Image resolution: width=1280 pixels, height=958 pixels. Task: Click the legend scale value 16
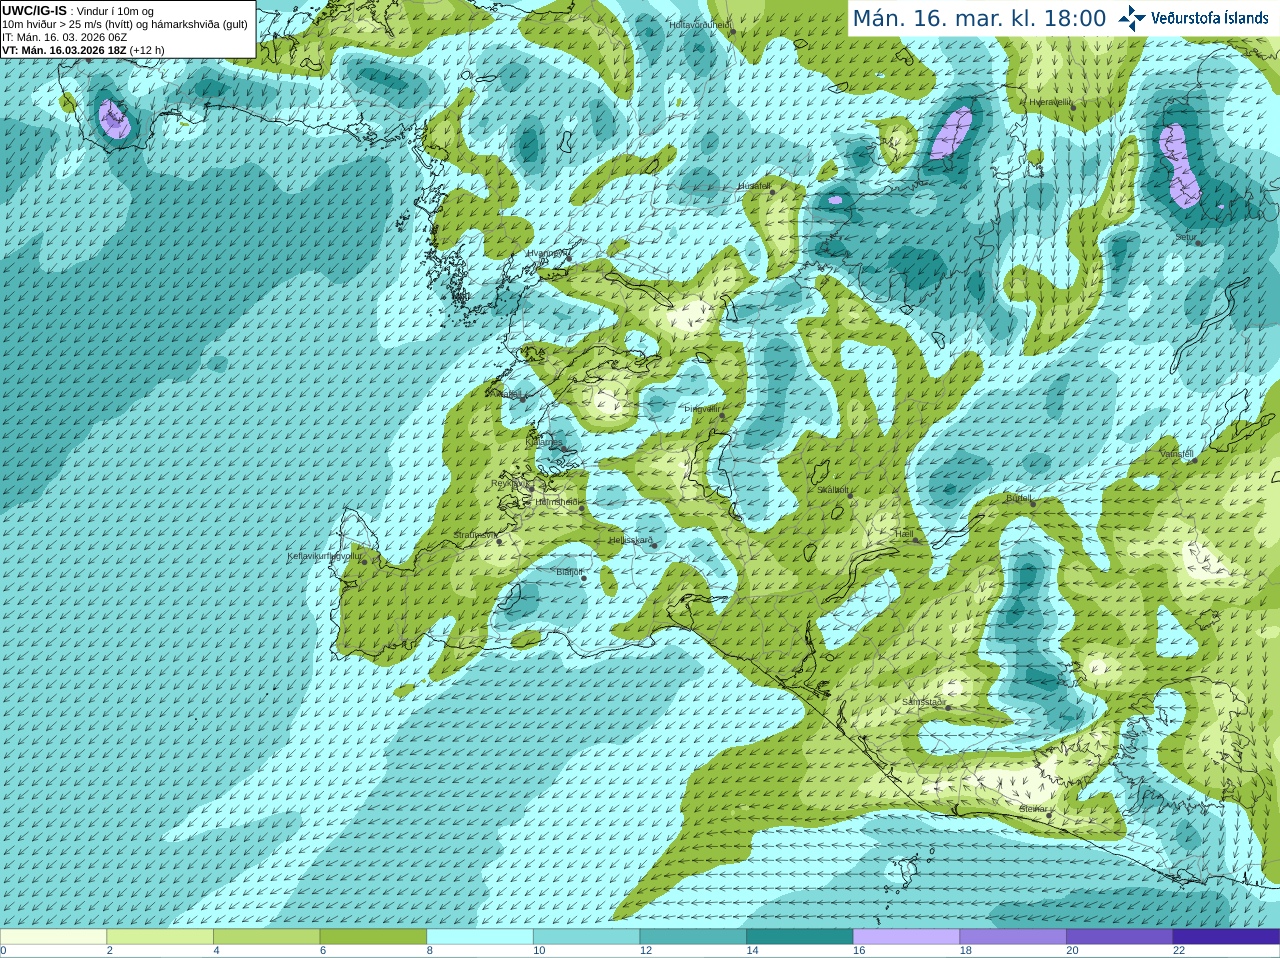coord(859,951)
